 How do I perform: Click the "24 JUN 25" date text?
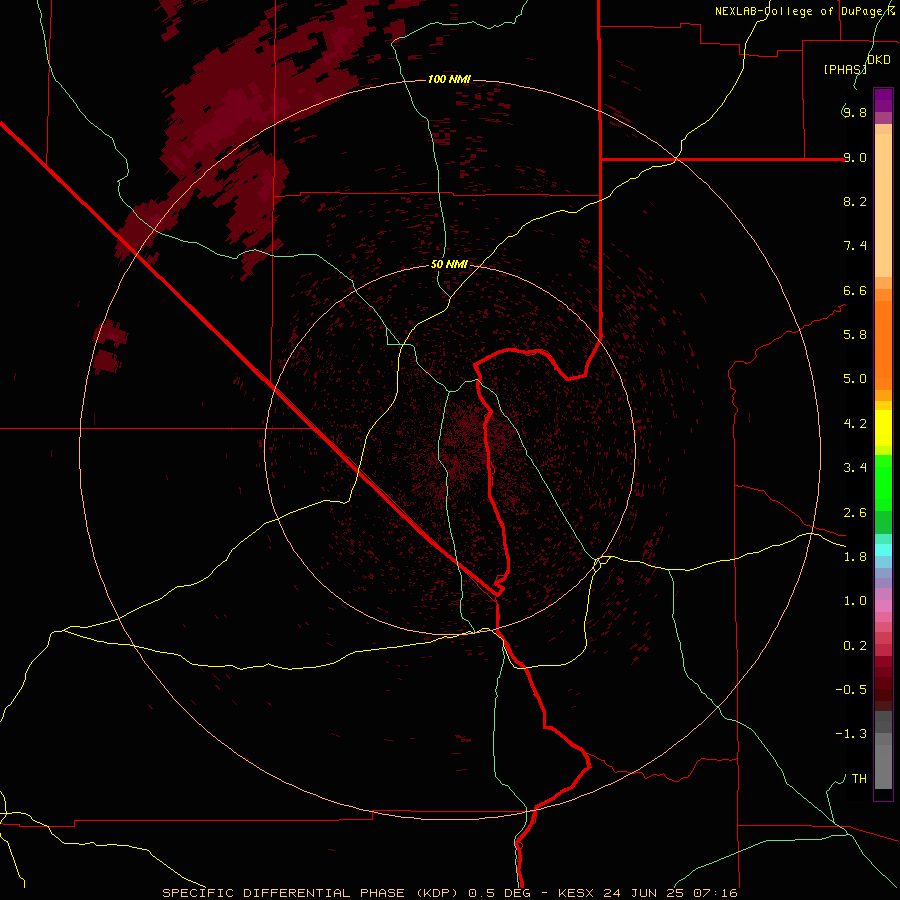pyautogui.click(x=645, y=893)
